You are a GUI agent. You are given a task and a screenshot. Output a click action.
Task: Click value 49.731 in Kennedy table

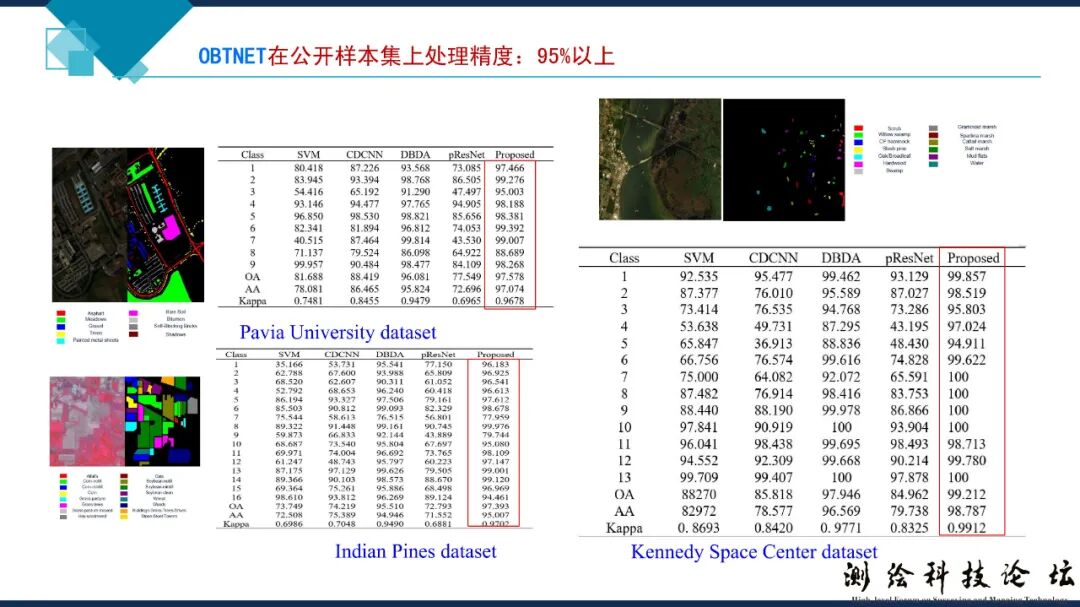(x=773, y=327)
